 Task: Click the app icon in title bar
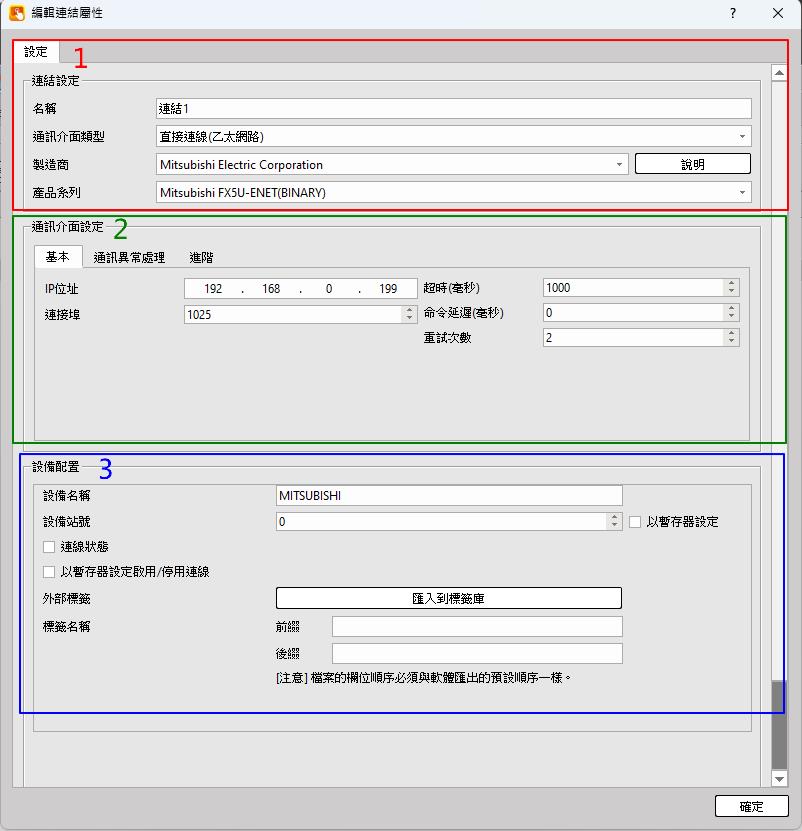[17, 14]
